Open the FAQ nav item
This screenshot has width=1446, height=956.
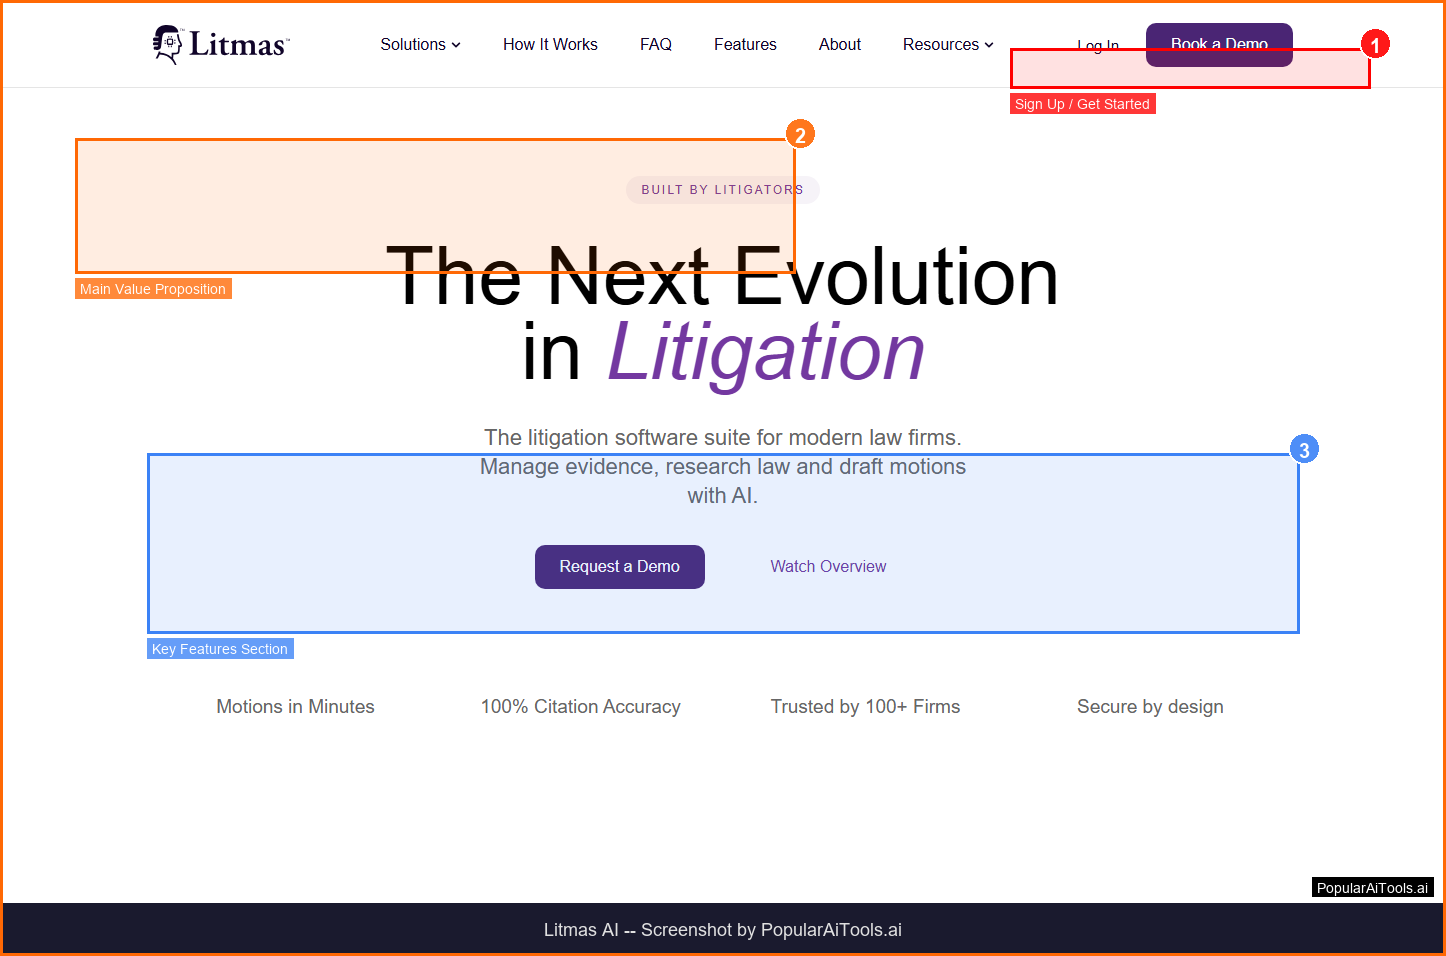[656, 44]
